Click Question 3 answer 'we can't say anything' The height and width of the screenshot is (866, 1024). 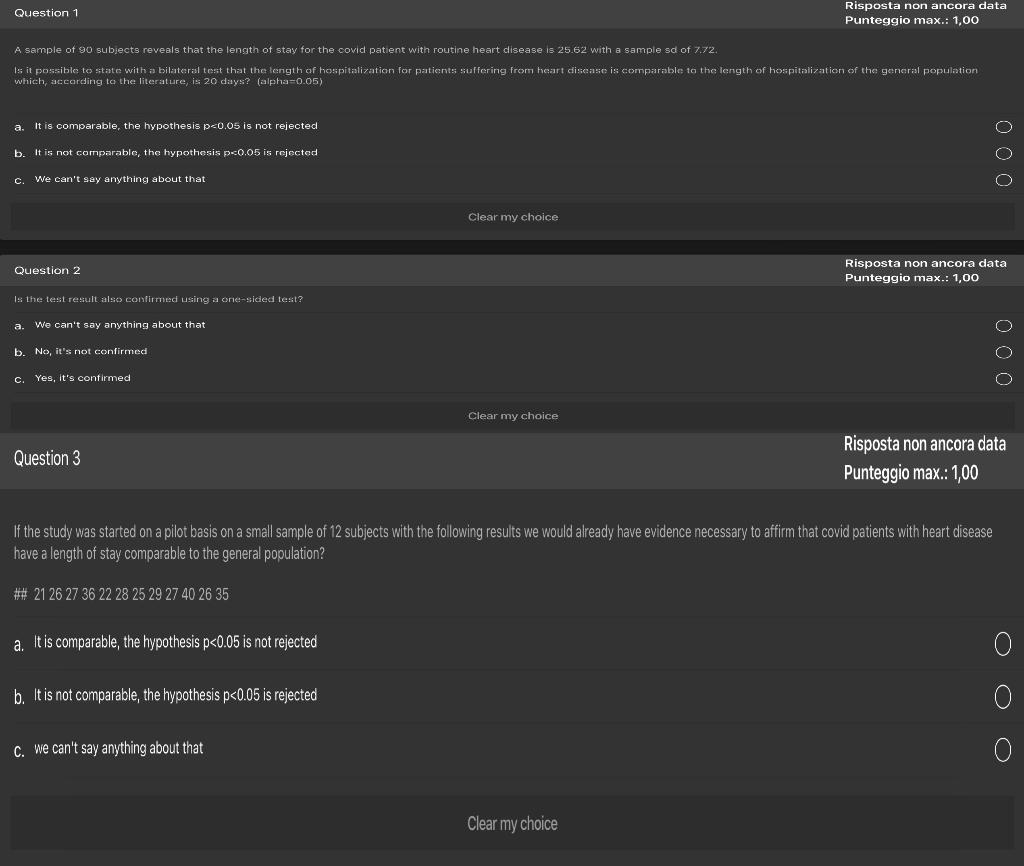tap(119, 748)
